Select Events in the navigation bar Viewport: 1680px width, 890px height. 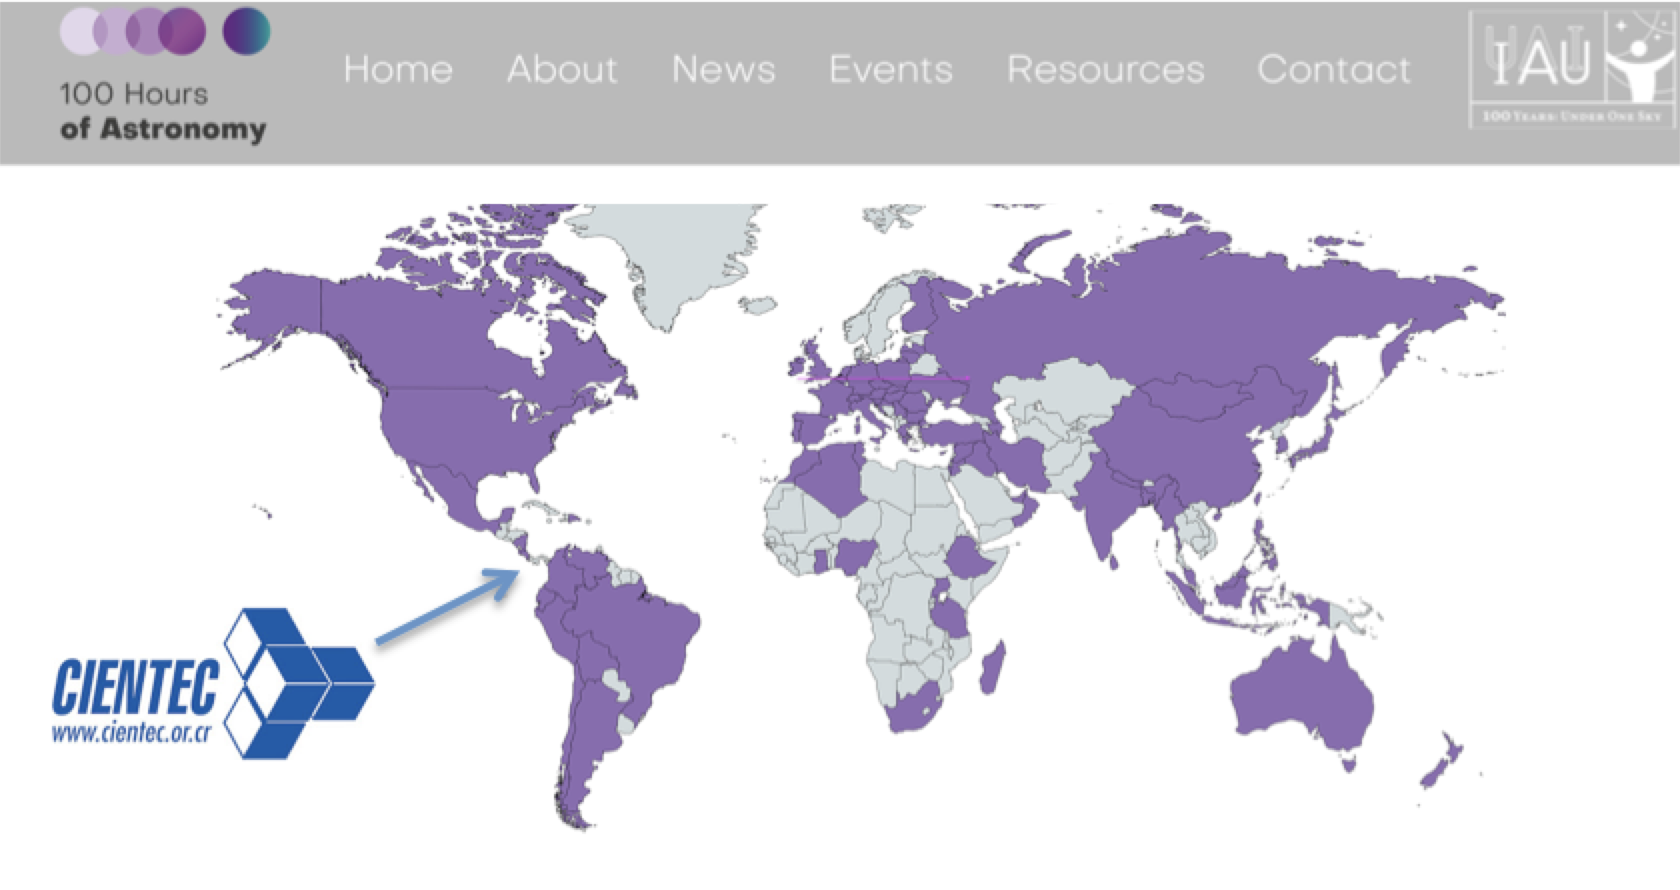coord(890,69)
